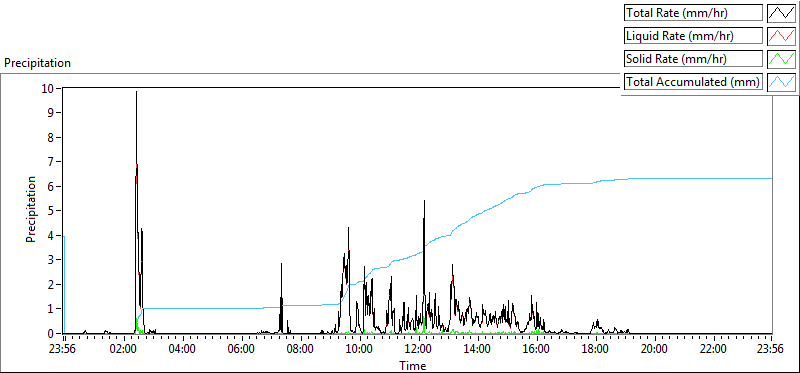Select the Solid Rate (mm/hr) legend label
Screen dimensions: 800x373
(x=693, y=59)
